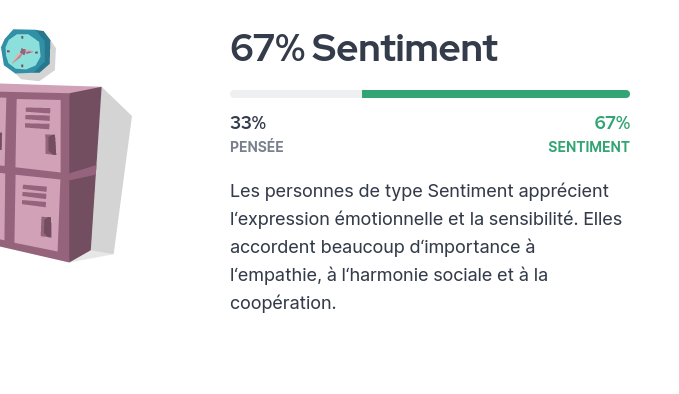Click the clock's hands at its center
Screen dimensions: 679x394
tap(23, 53)
